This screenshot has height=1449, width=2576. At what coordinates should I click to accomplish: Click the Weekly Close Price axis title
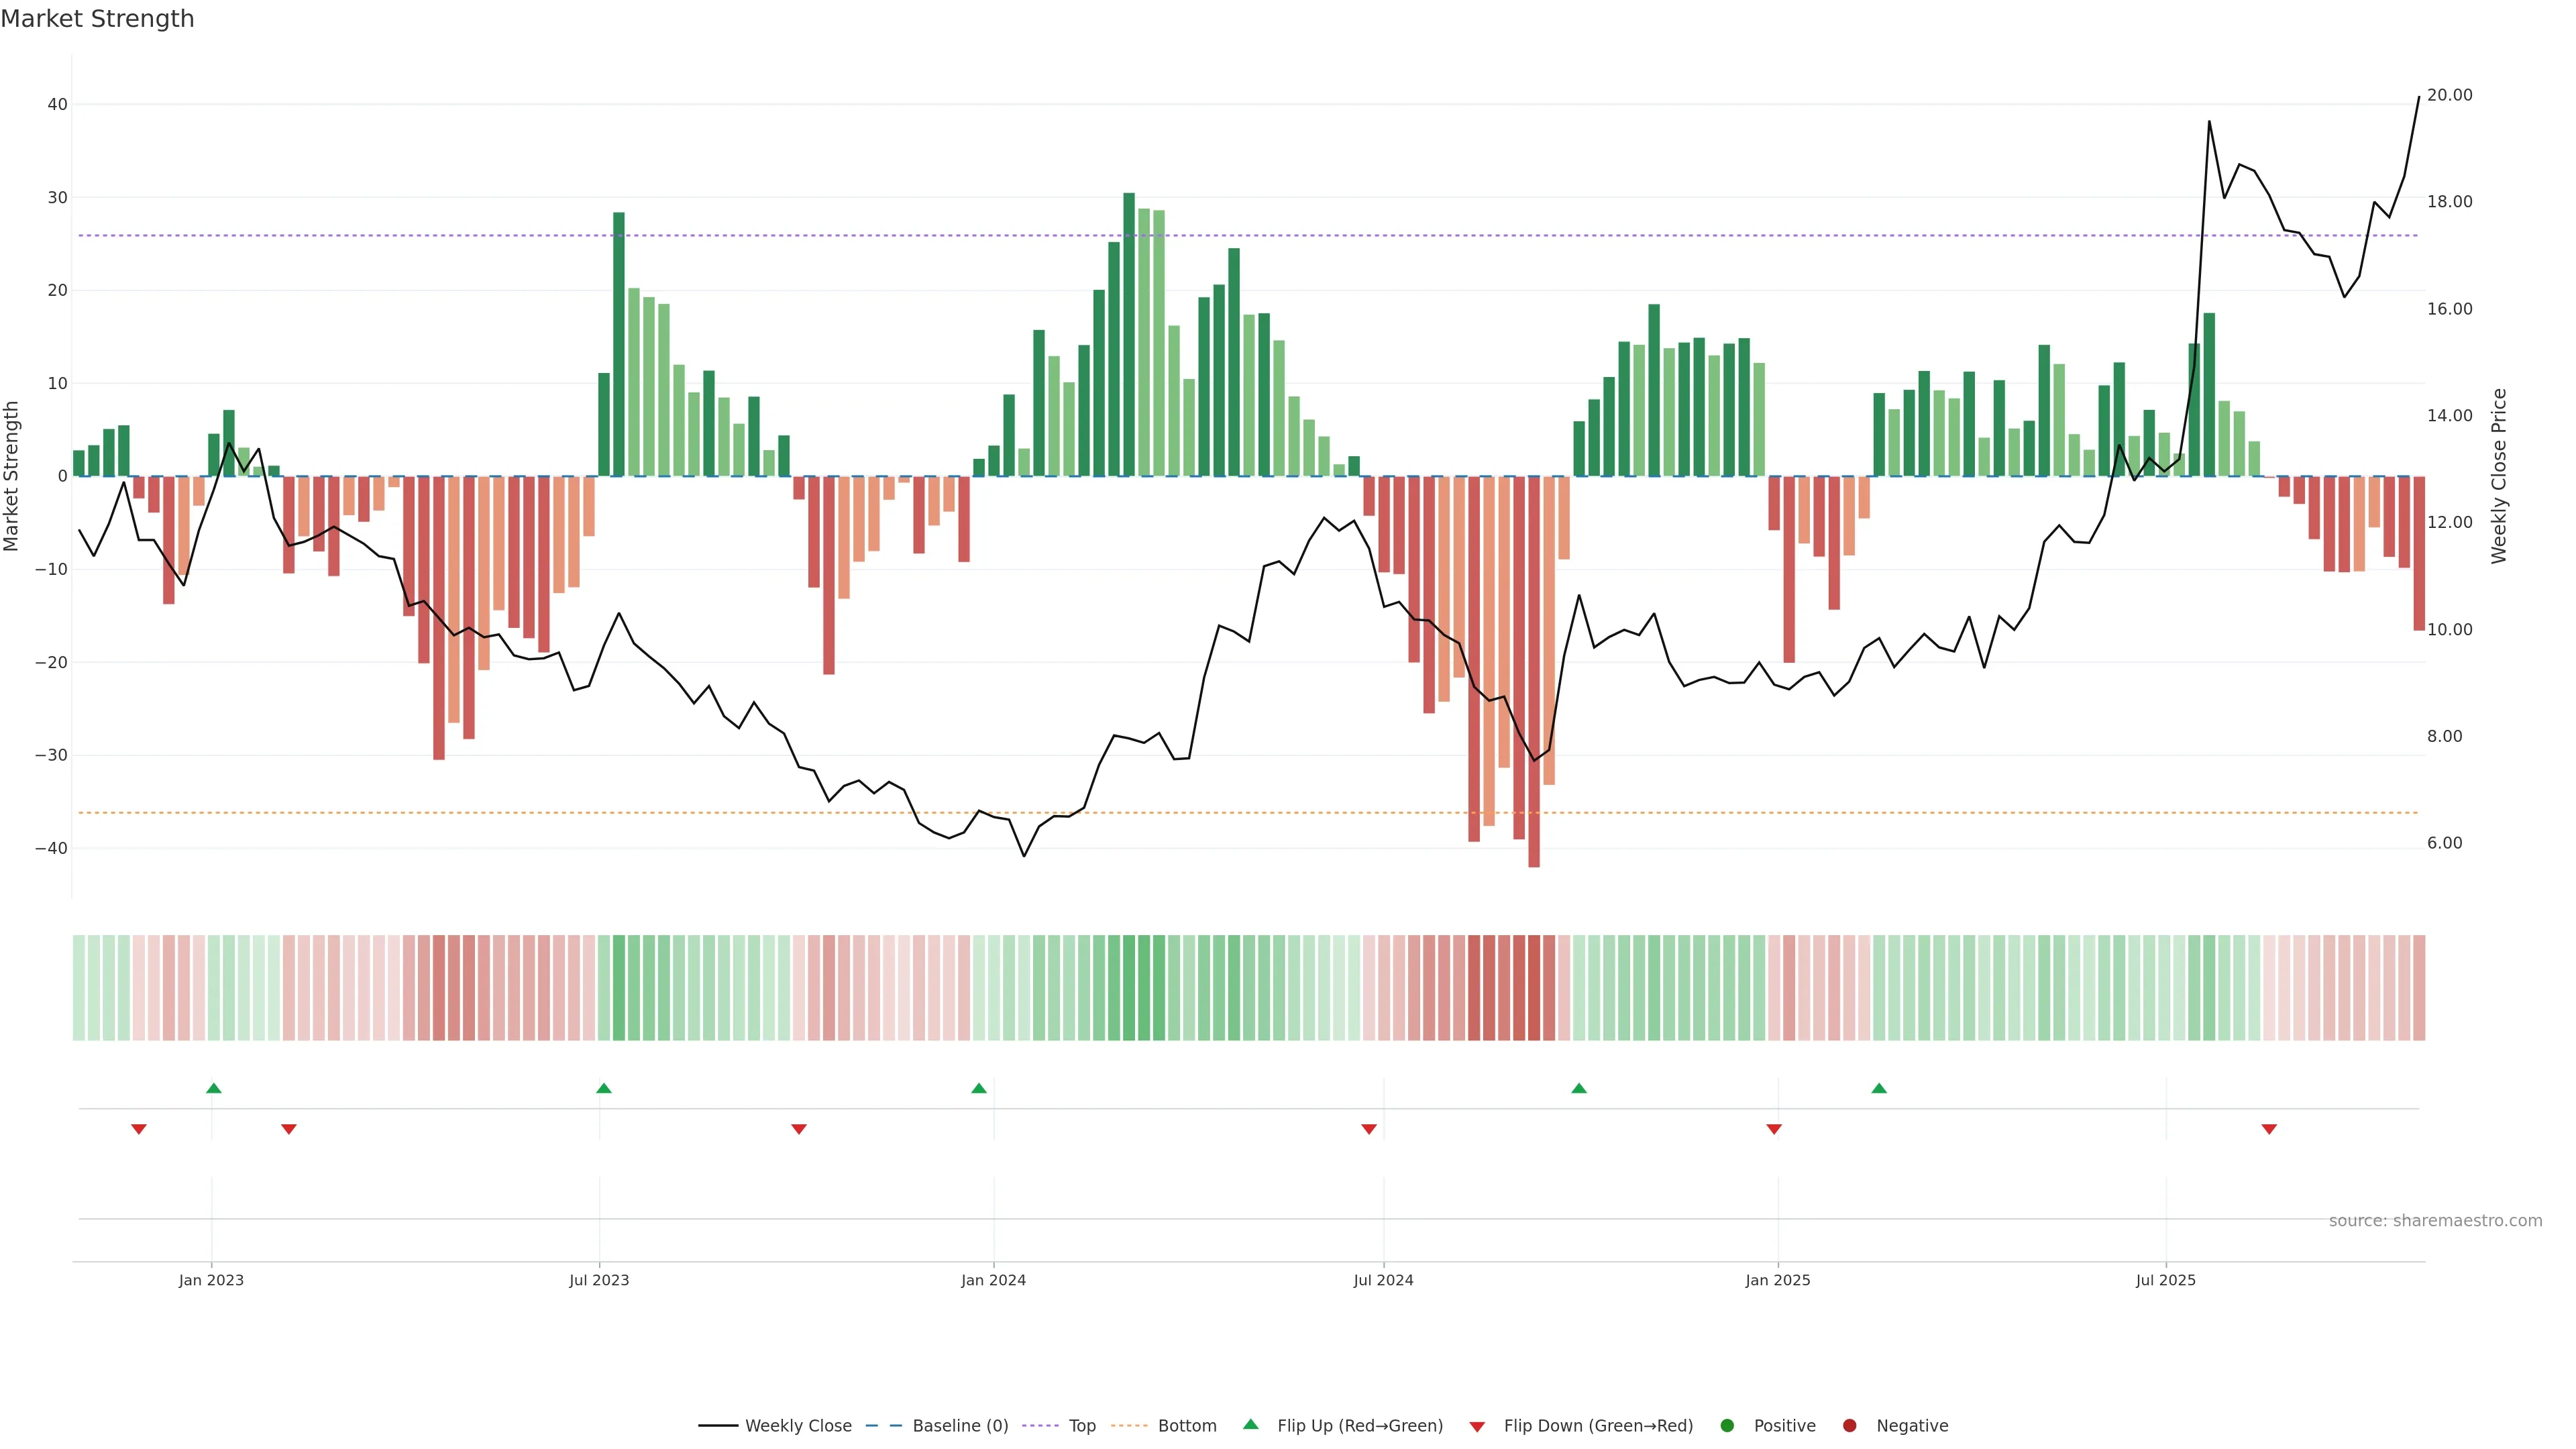2499,476
